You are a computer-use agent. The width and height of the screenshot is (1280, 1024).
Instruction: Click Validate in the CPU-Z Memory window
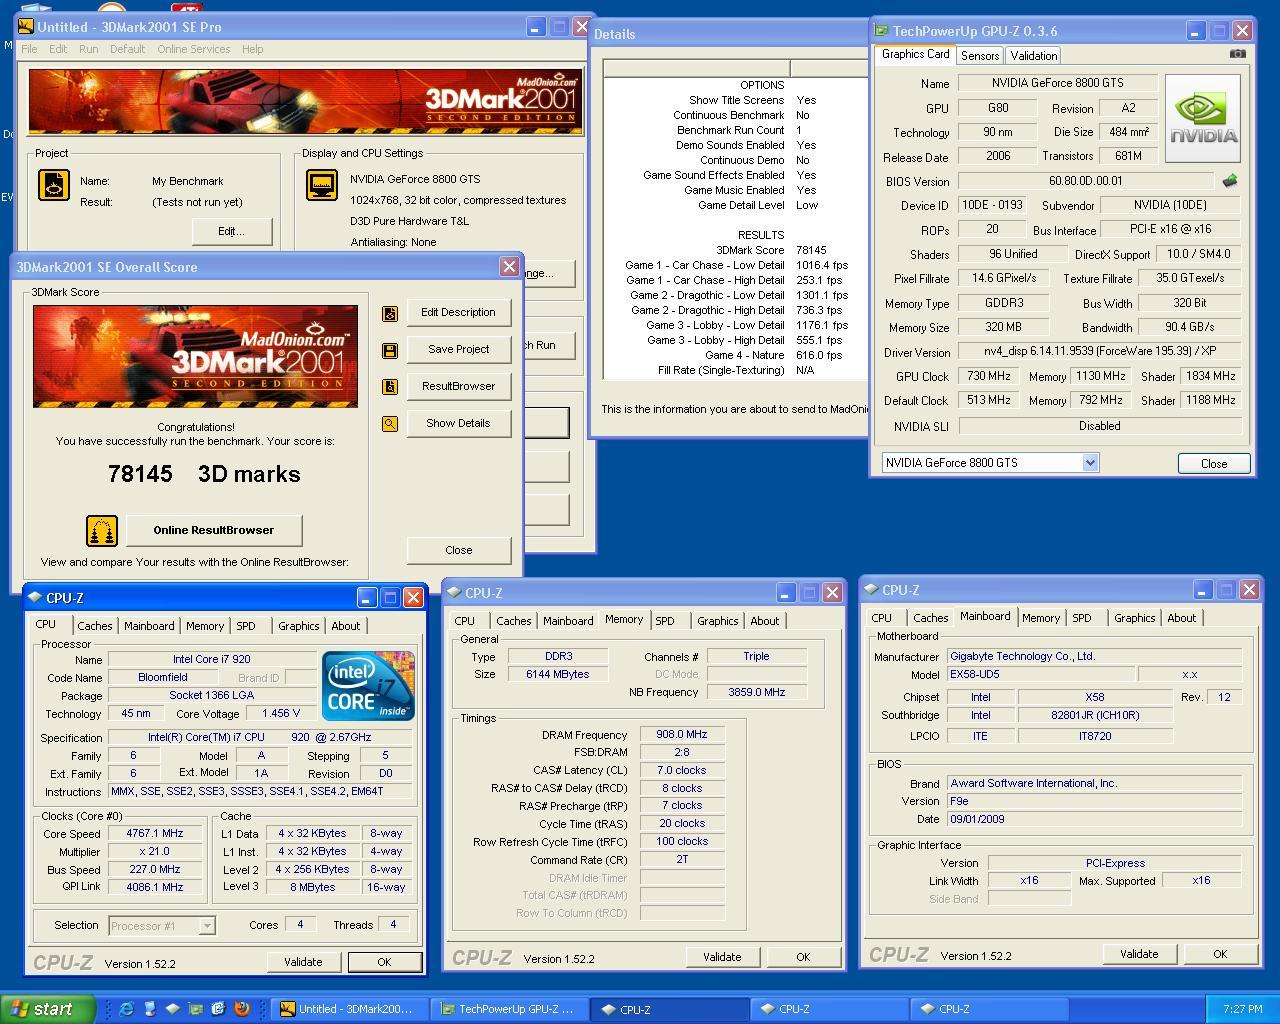point(721,957)
